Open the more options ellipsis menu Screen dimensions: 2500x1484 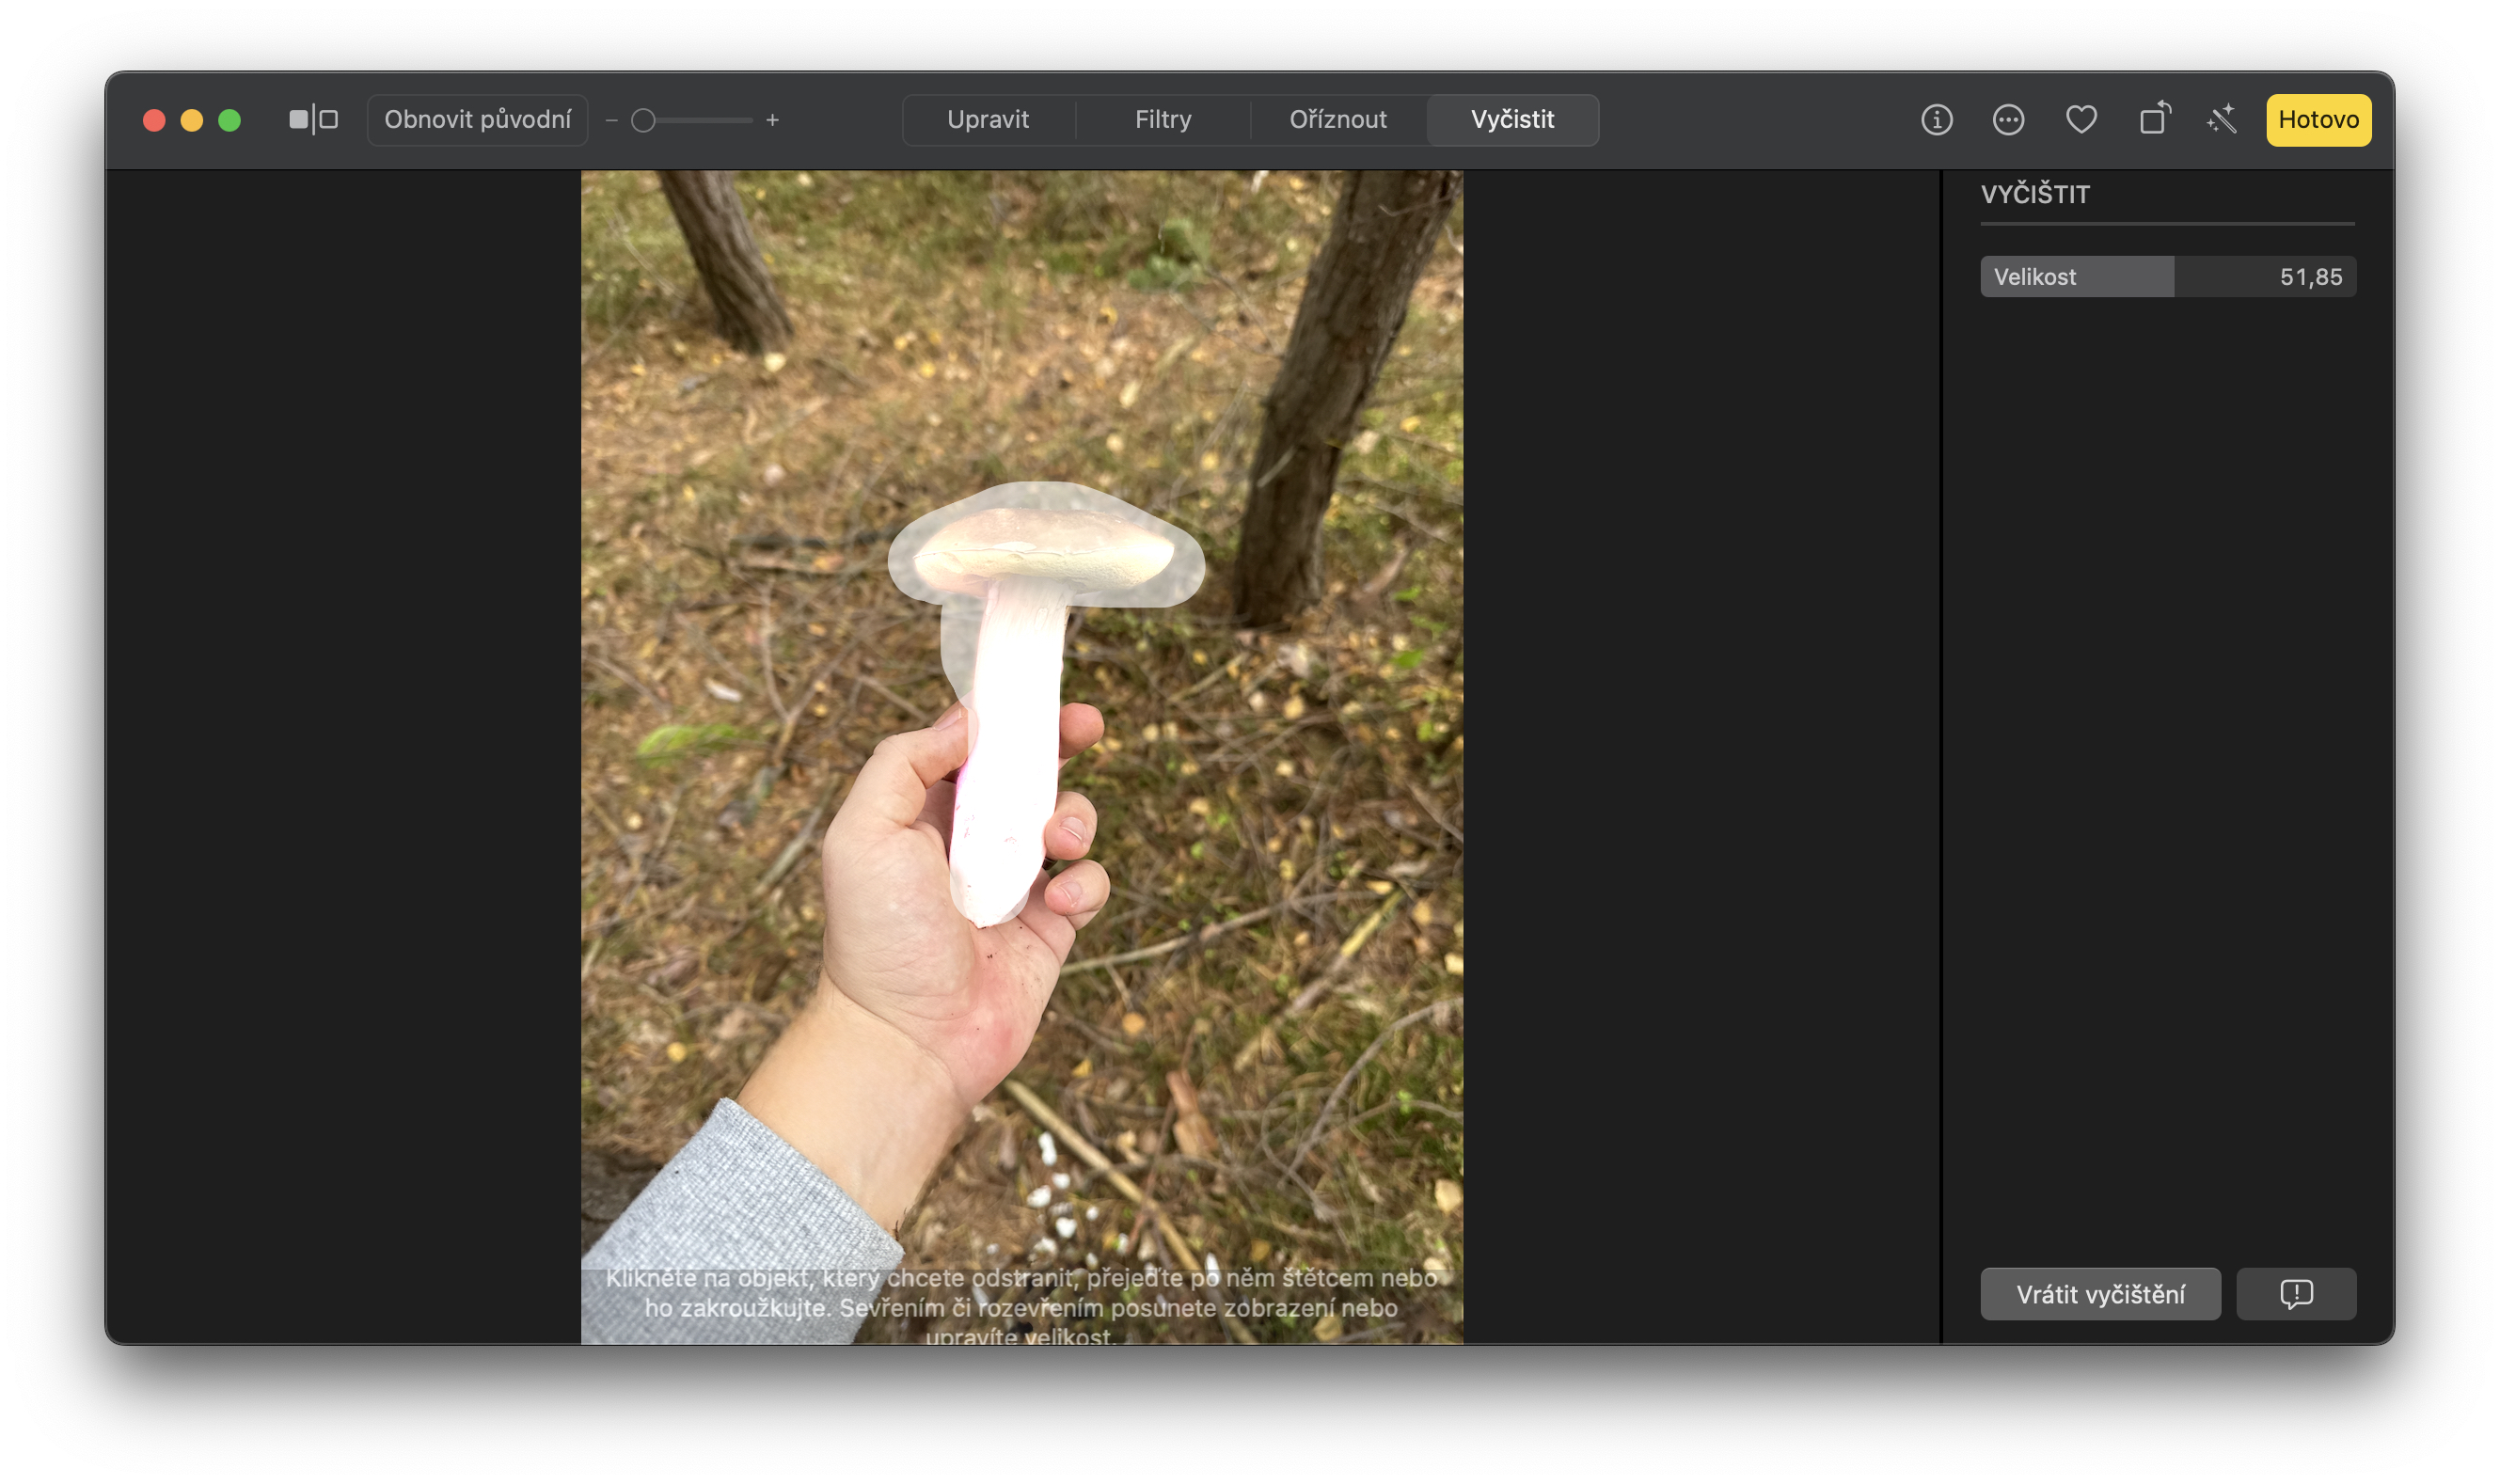[2008, 119]
